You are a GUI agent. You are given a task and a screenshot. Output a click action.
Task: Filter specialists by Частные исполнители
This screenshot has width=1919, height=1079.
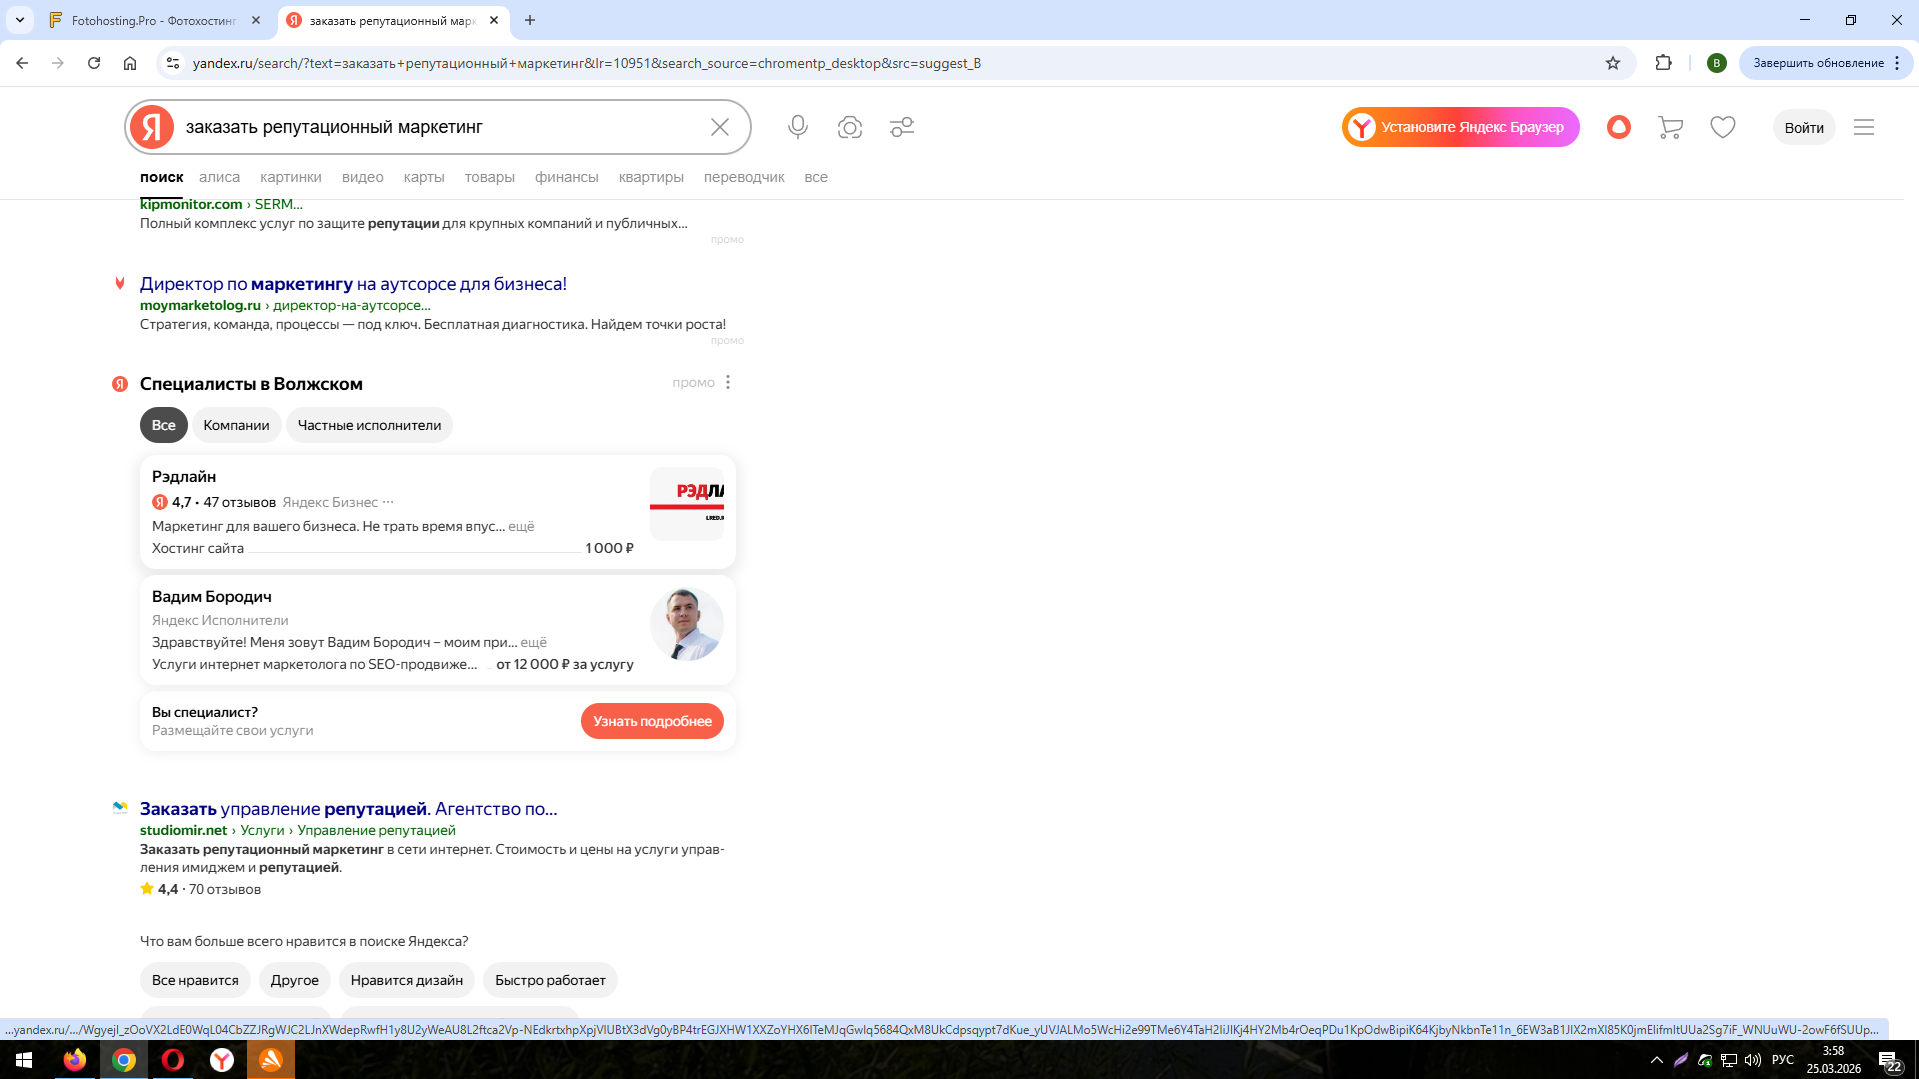coord(369,425)
